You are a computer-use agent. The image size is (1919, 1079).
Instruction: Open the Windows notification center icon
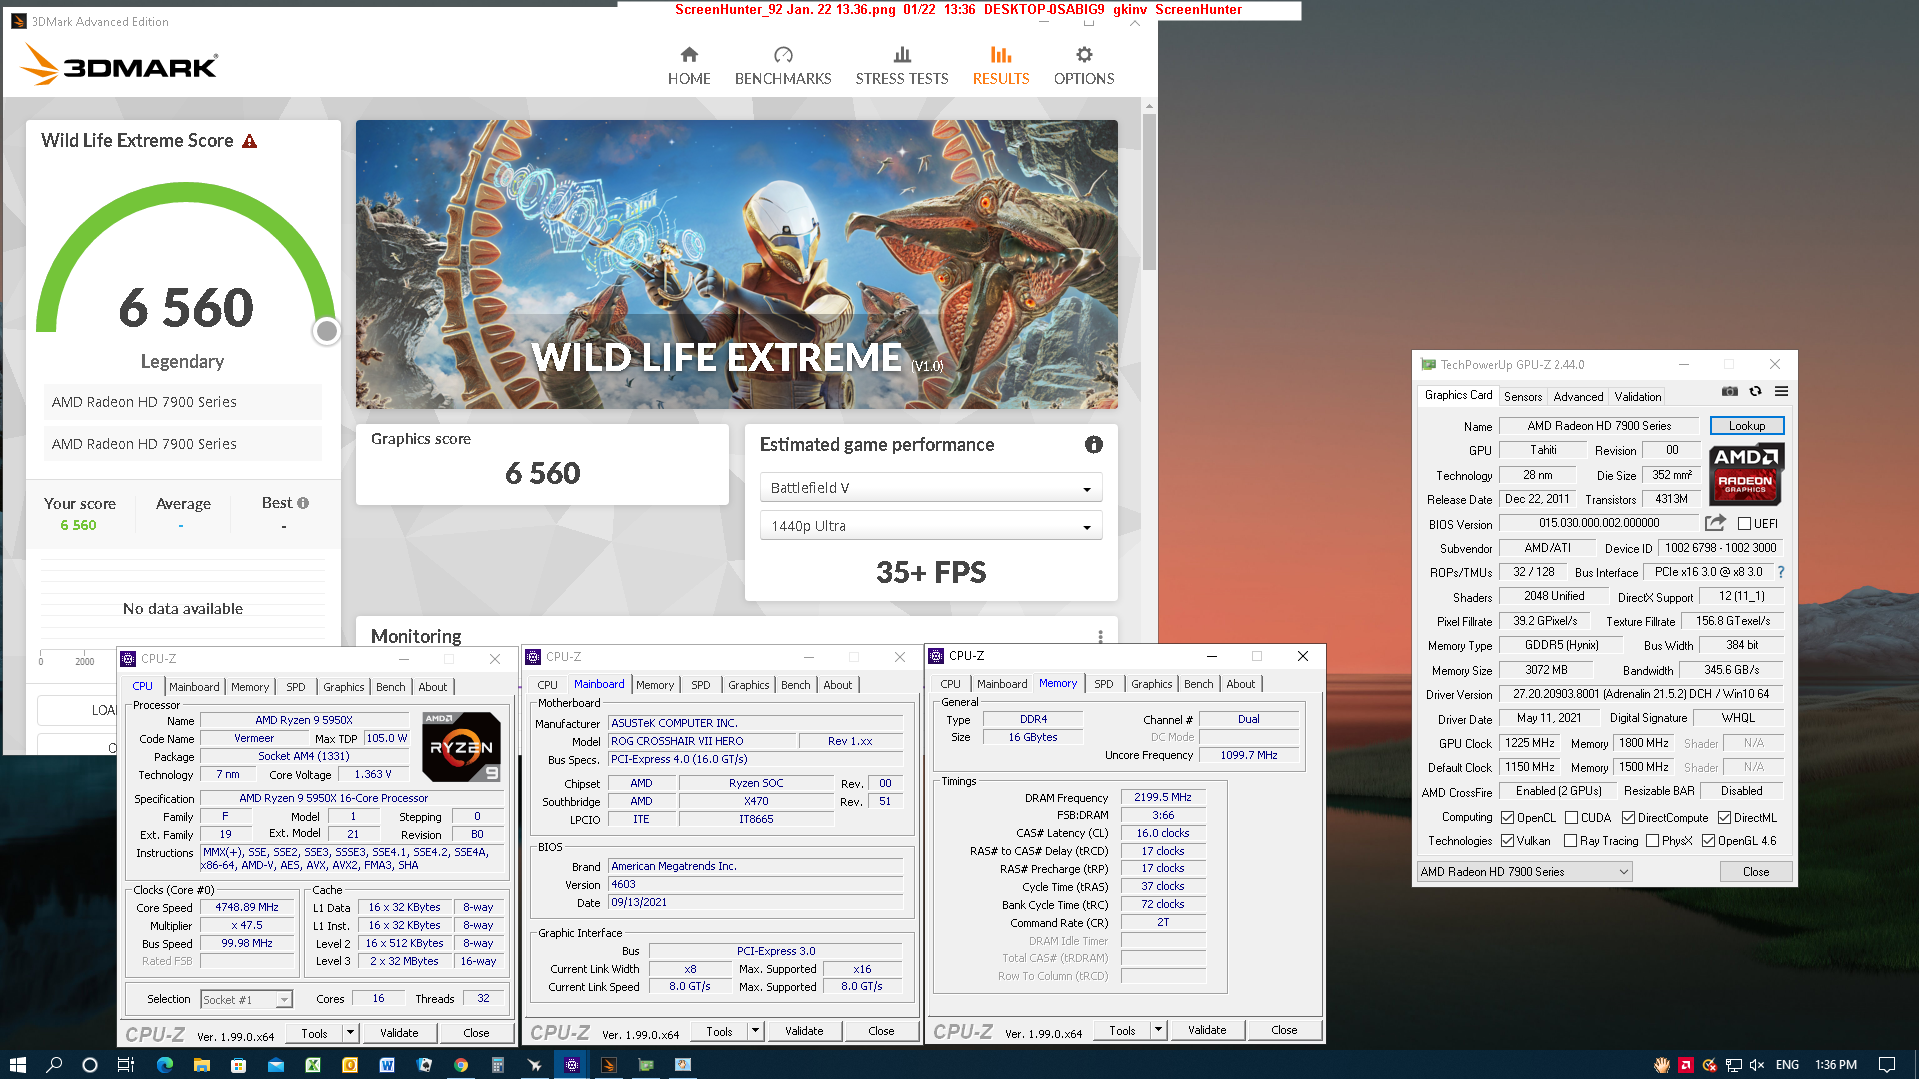1886,1065
